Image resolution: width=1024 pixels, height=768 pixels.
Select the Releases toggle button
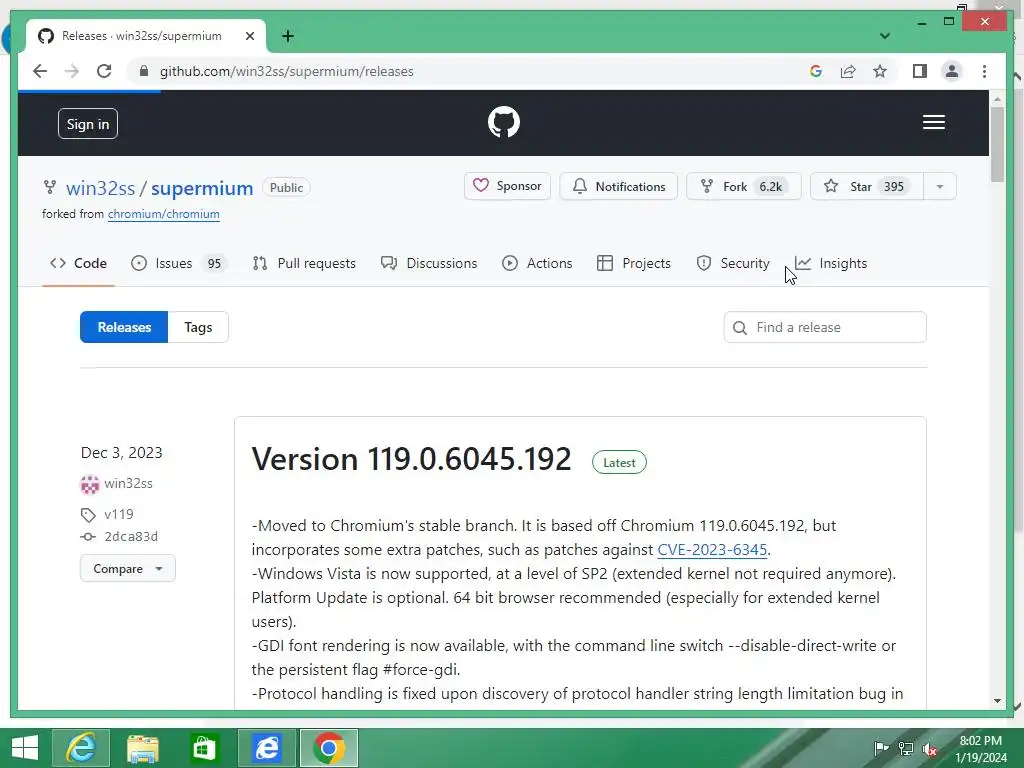pos(124,327)
